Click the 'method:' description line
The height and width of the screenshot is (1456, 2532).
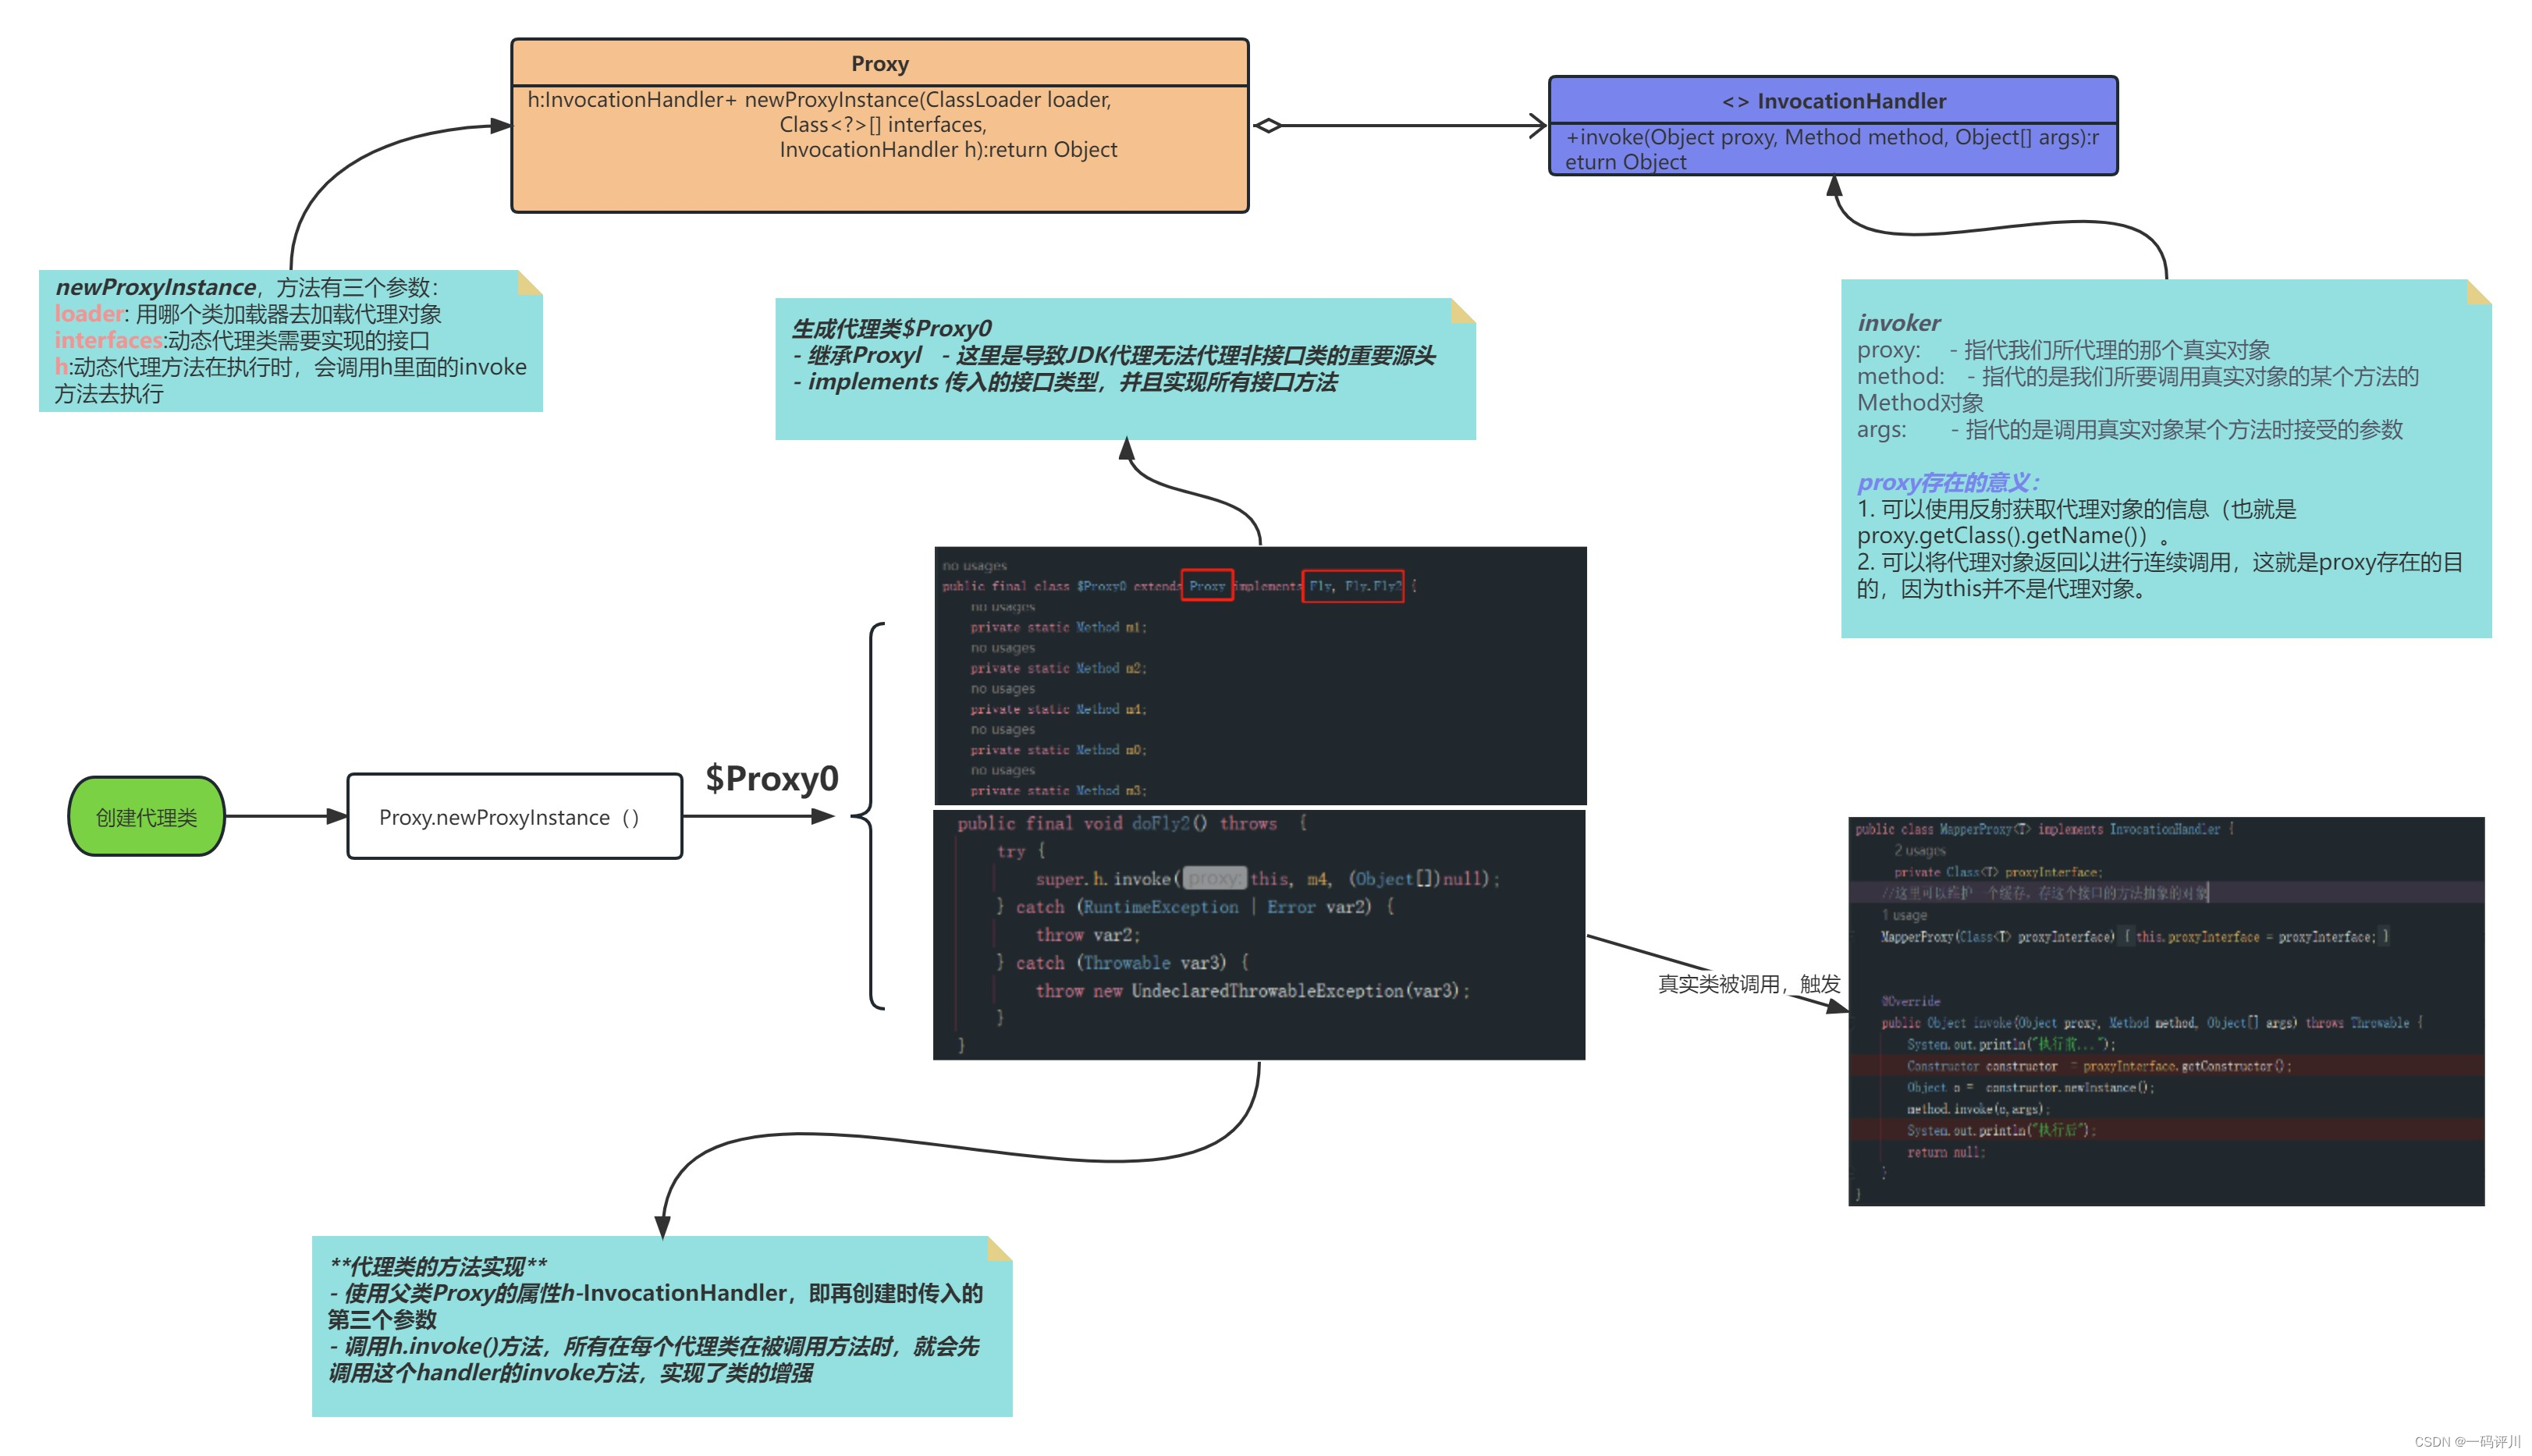(2137, 389)
